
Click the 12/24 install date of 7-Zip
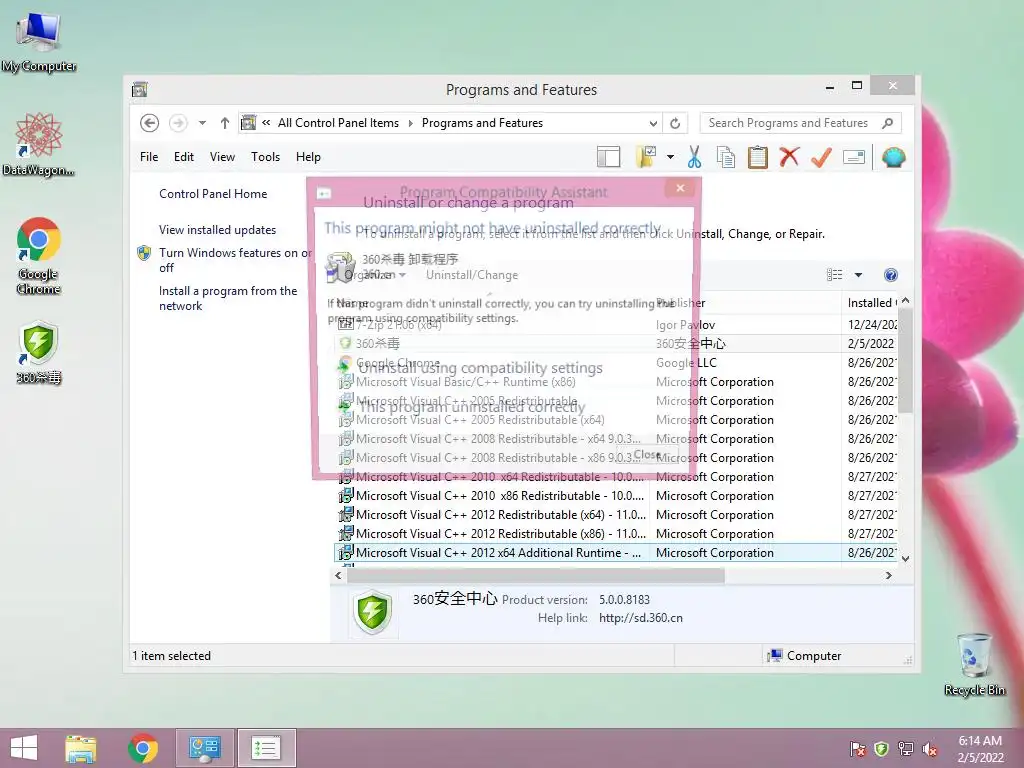tap(872, 325)
